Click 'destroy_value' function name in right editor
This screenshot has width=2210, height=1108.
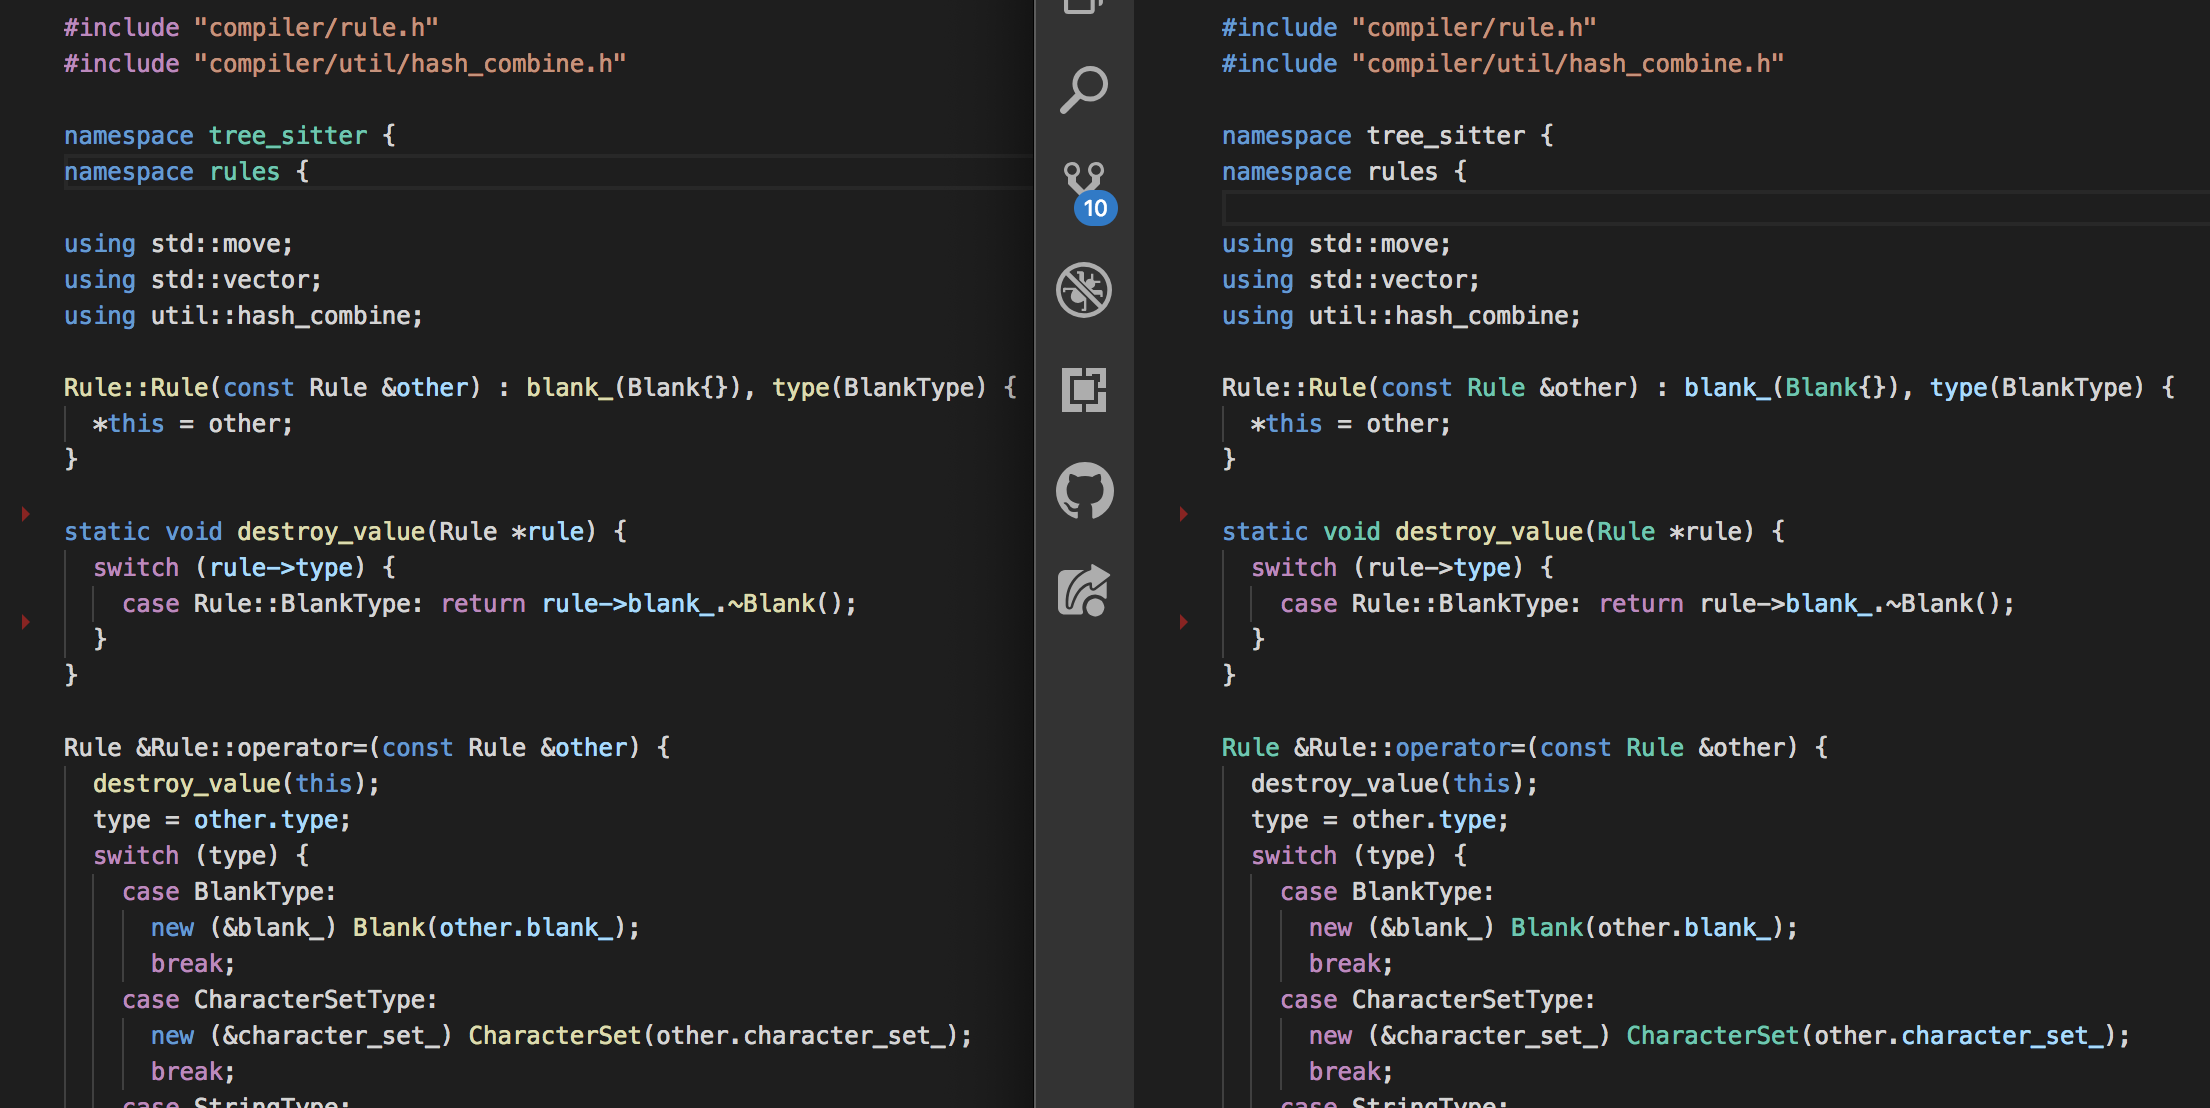(x=1488, y=532)
